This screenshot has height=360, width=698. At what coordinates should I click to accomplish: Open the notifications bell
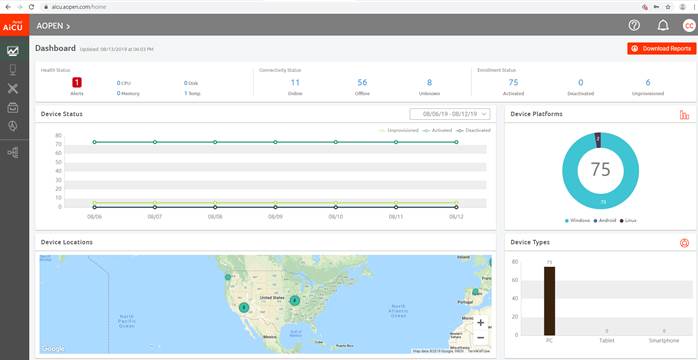pyautogui.click(x=663, y=25)
